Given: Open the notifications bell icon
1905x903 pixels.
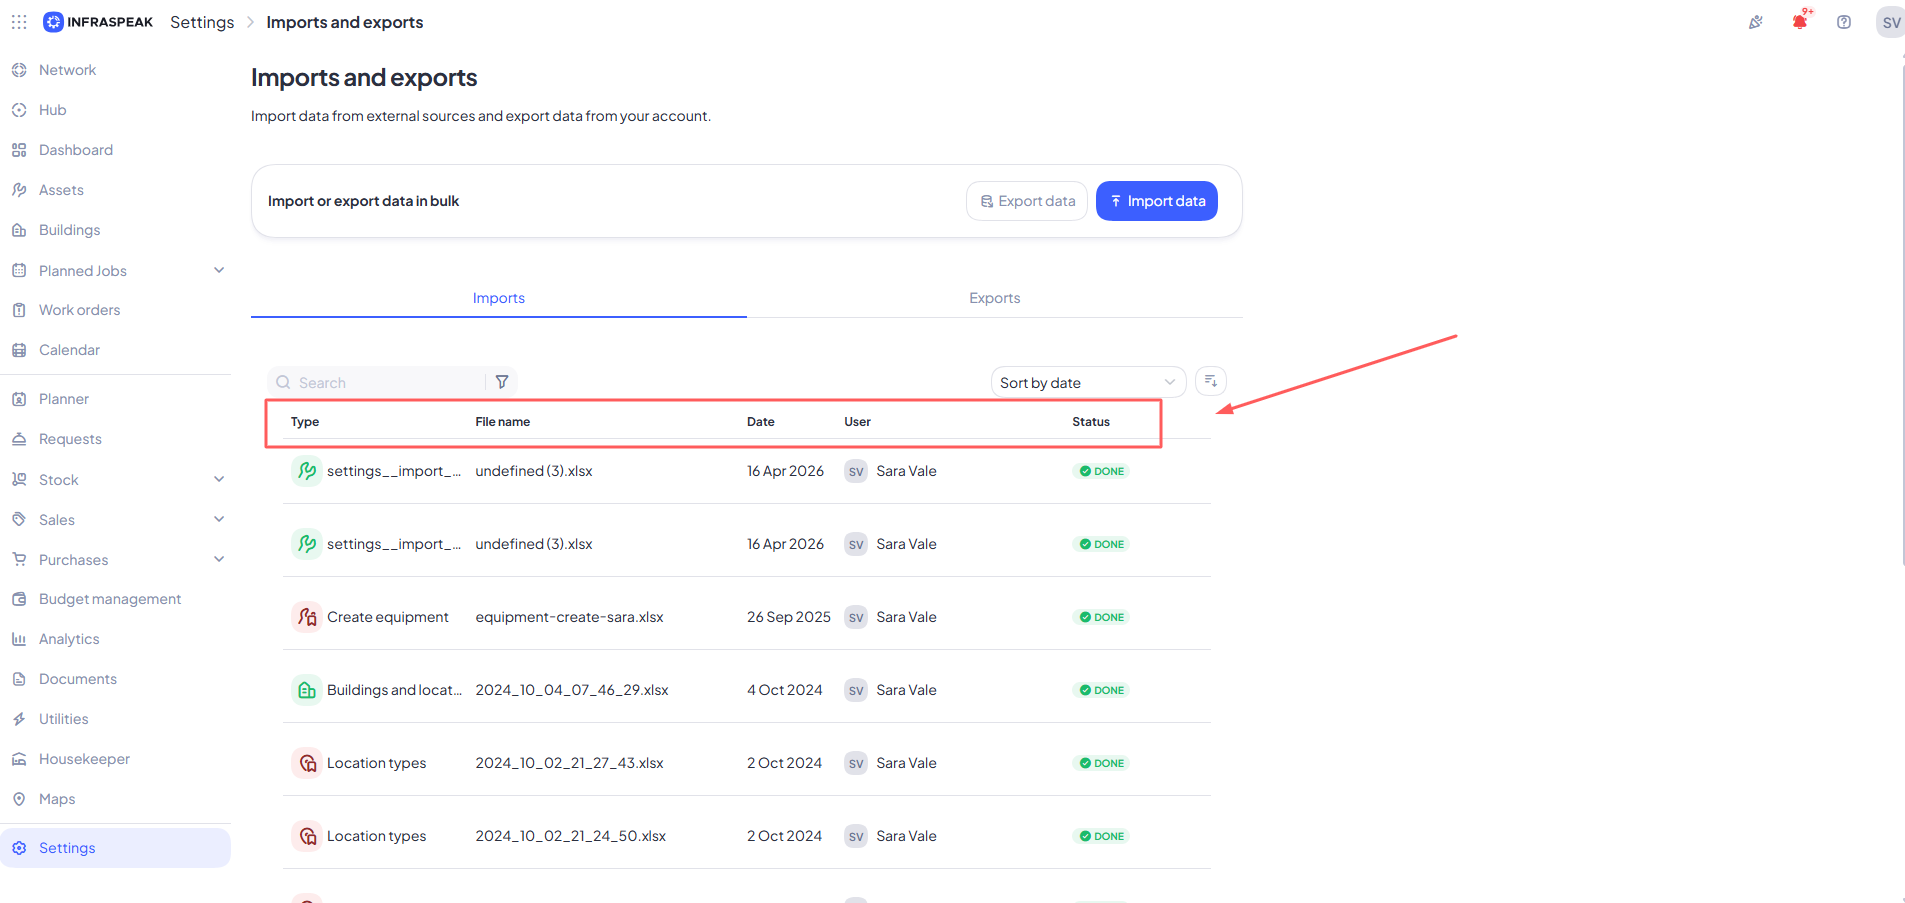Looking at the screenshot, I should pos(1800,22).
